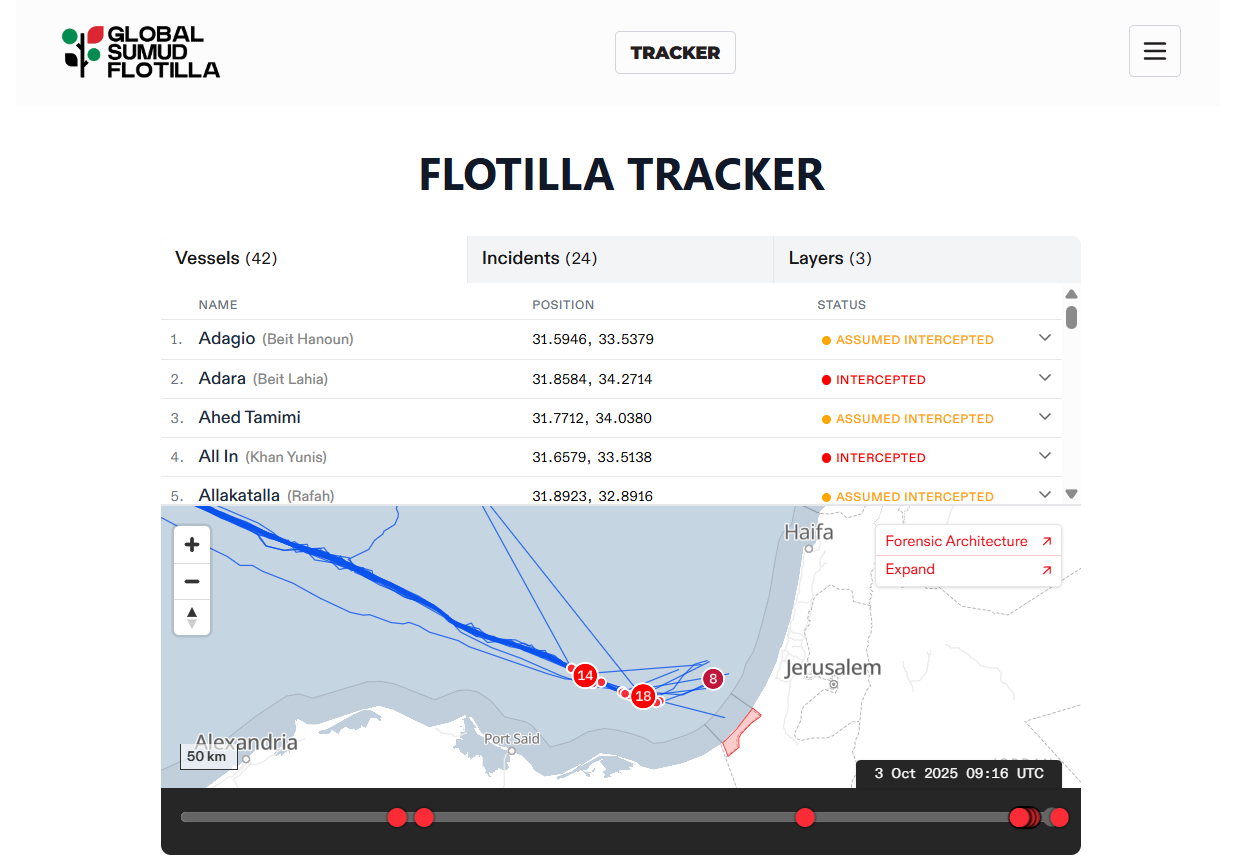Image resolution: width=1257 pixels, height=861 pixels.
Task: Open the hamburger menu
Action: pos(1154,51)
